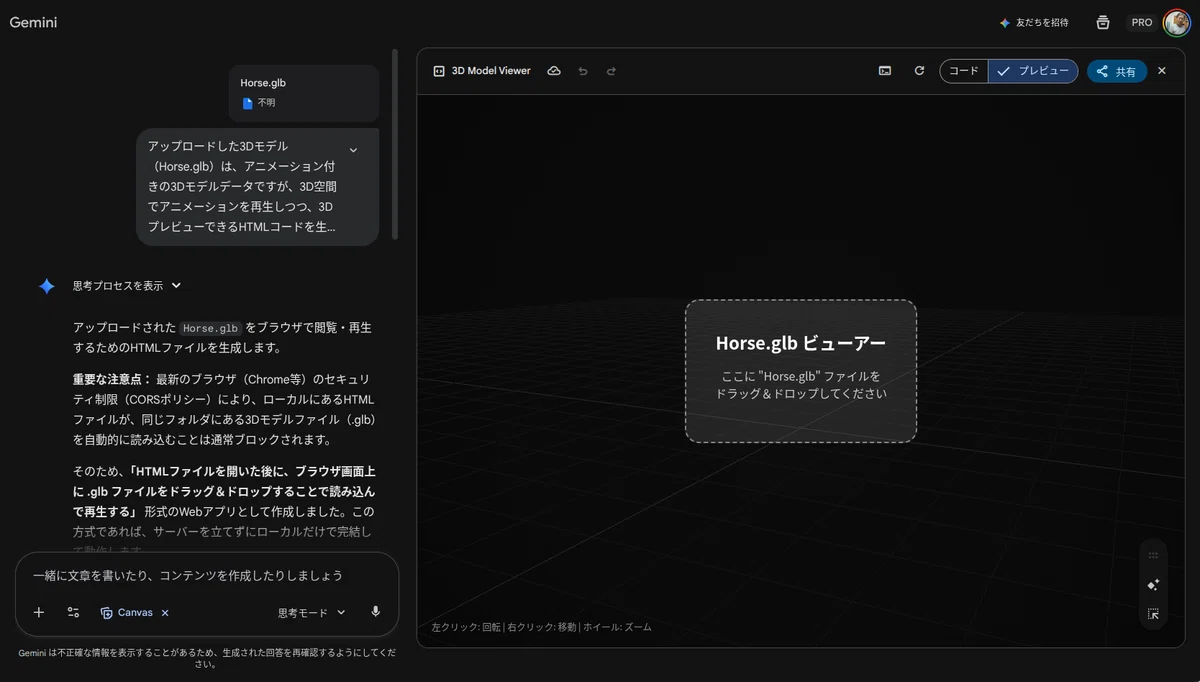Image resolution: width=1200 pixels, height=682 pixels.
Task: Click the blue file icon under Horse.glb
Action: pos(247,103)
